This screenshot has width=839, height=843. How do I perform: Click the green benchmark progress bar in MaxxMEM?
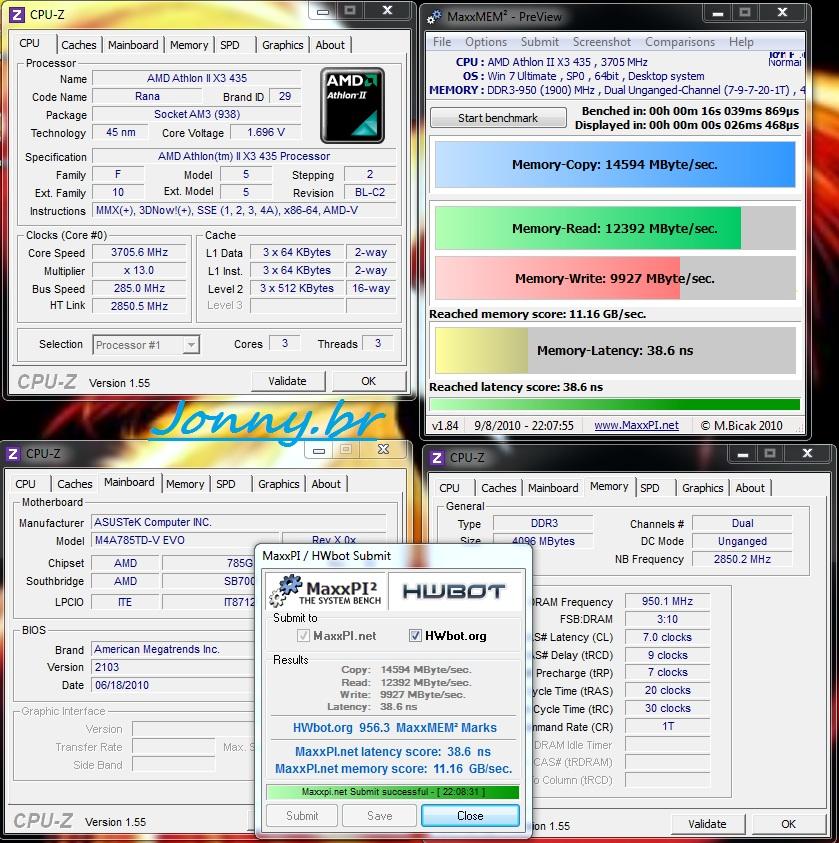tap(615, 404)
